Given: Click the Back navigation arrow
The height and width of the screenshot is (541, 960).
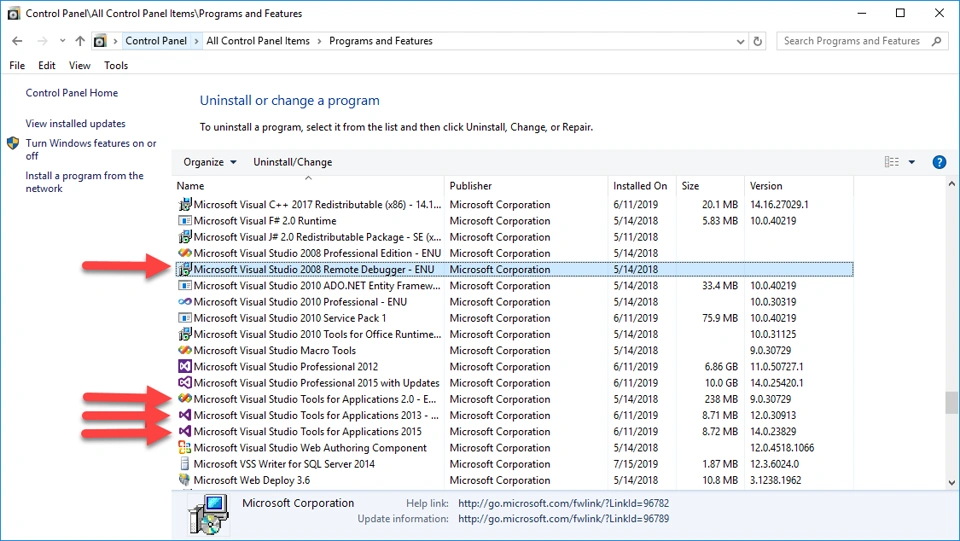Looking at the screenshot, I should pyautogui.click(x=17, y=41).
